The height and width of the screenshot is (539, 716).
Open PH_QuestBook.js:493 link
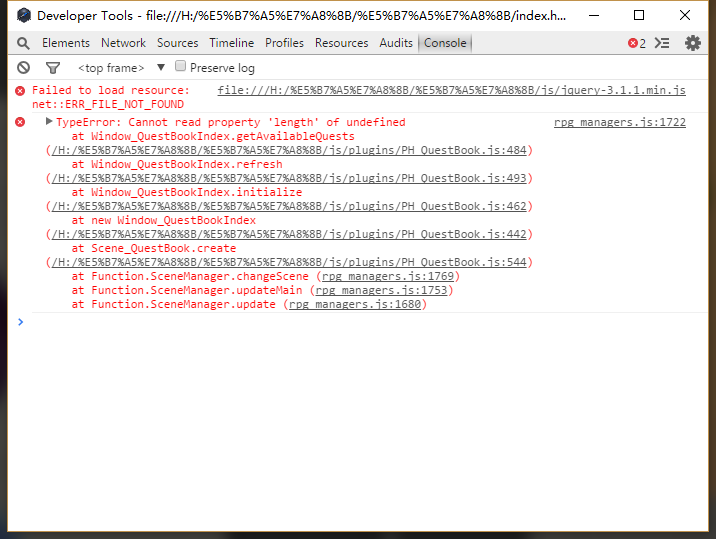pos(289,178)
